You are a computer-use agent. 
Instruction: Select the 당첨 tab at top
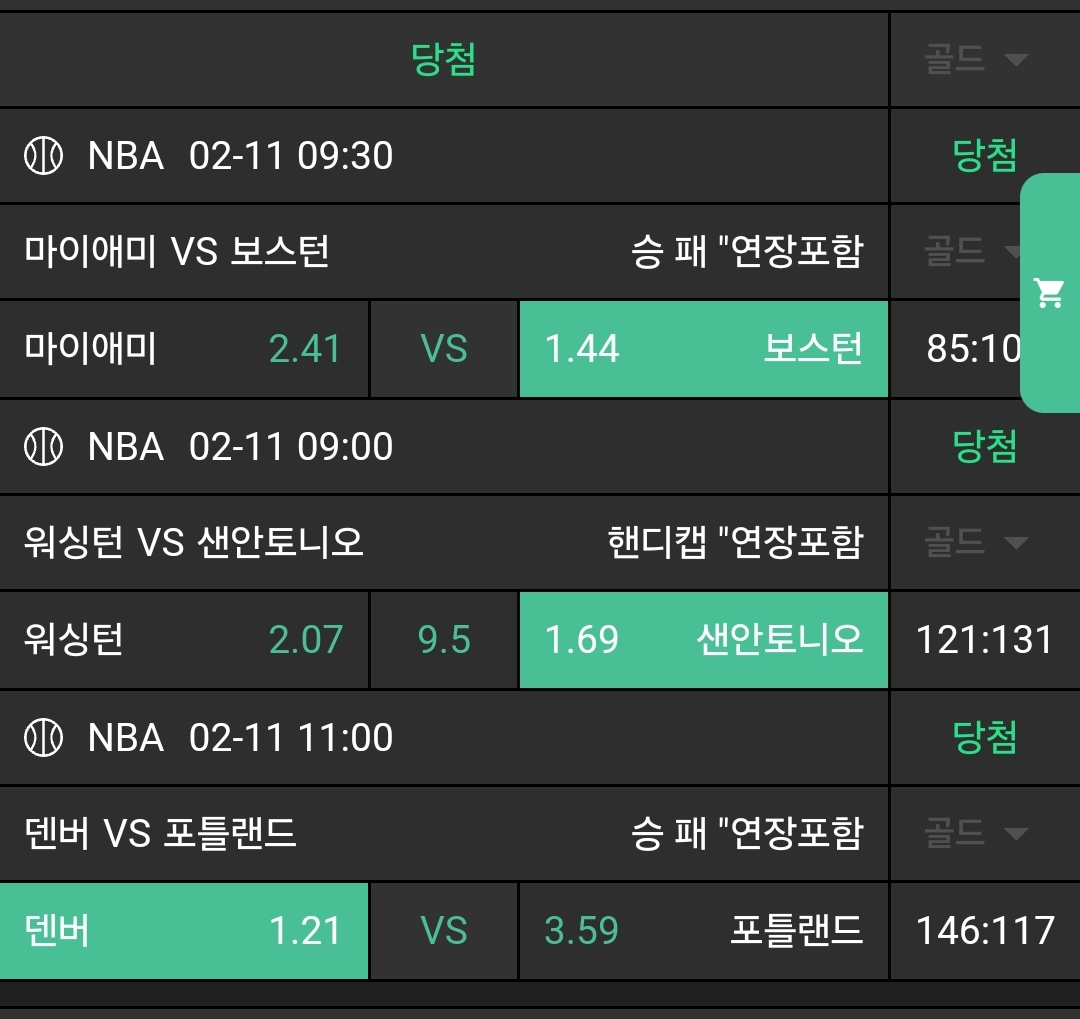point(444,59)
